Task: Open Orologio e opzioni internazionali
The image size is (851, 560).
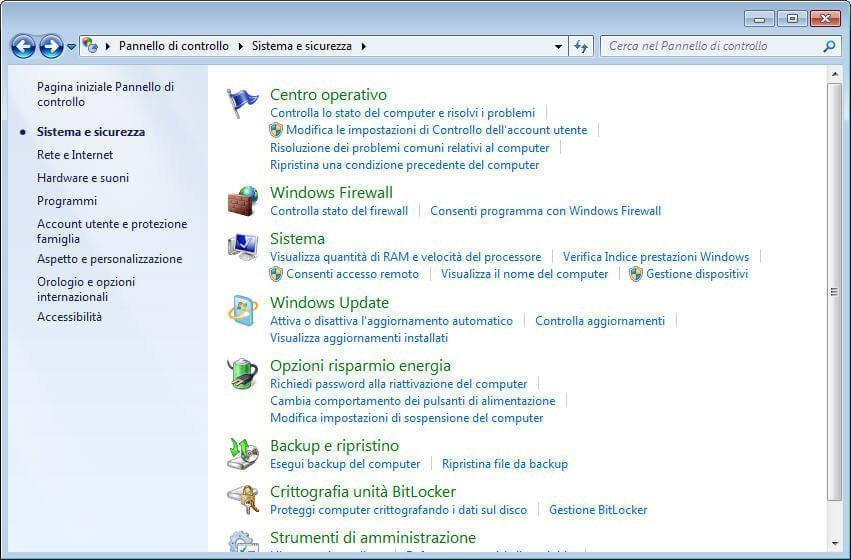Action: click(86, 289)
